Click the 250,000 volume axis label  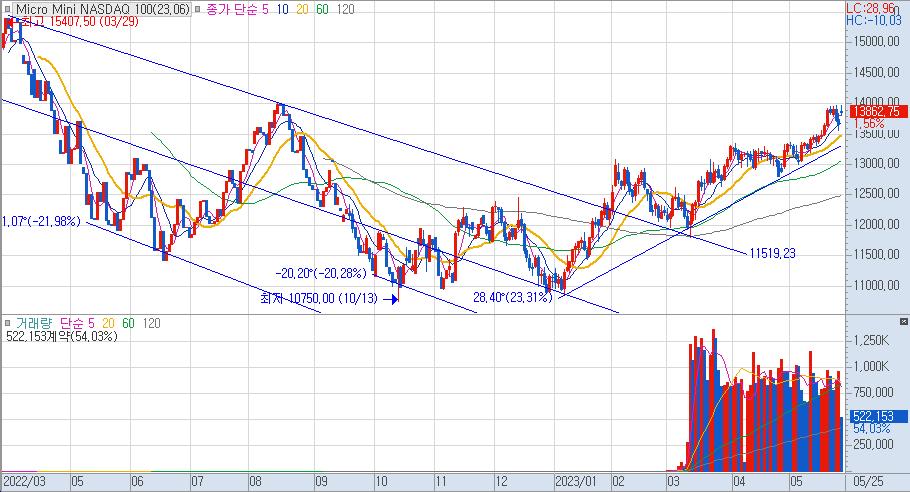[x=873, y=444]
